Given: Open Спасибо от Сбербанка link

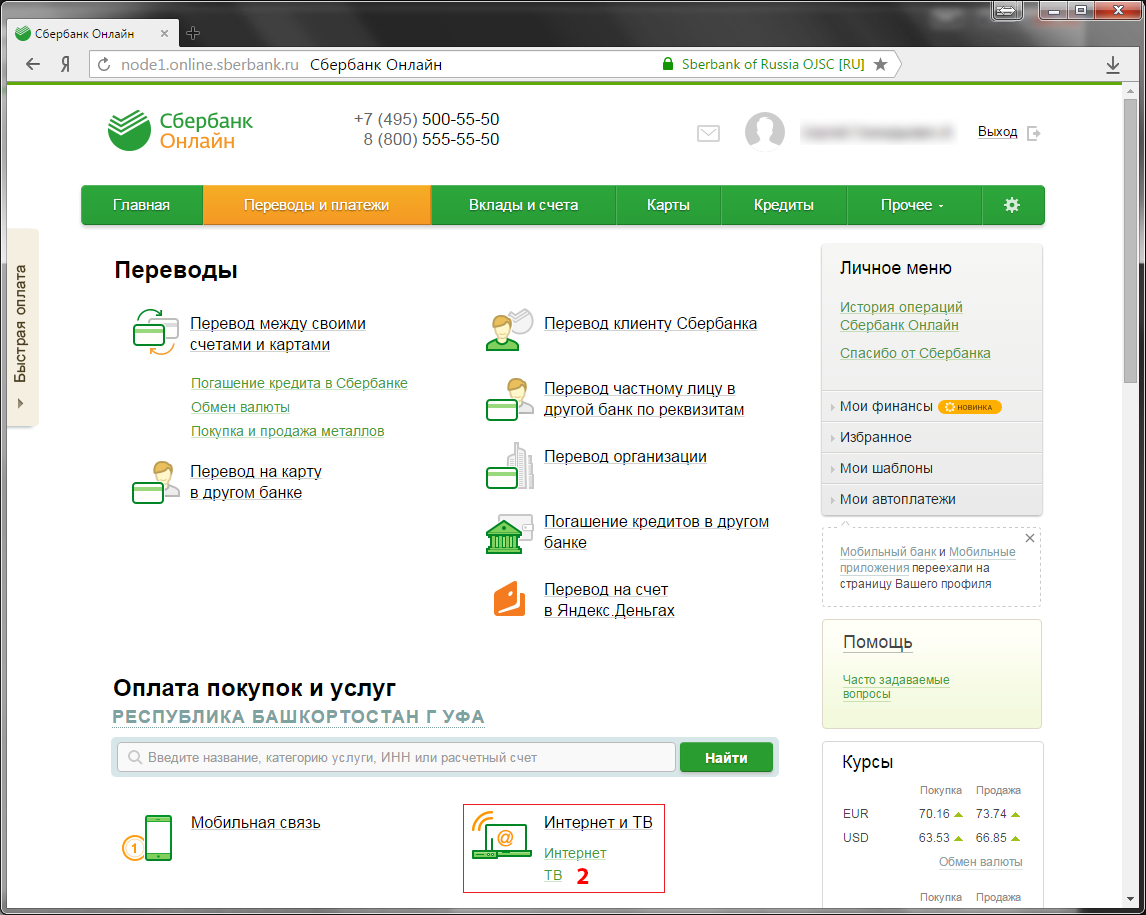Looking at the screenshot, I should click(915, 353).
